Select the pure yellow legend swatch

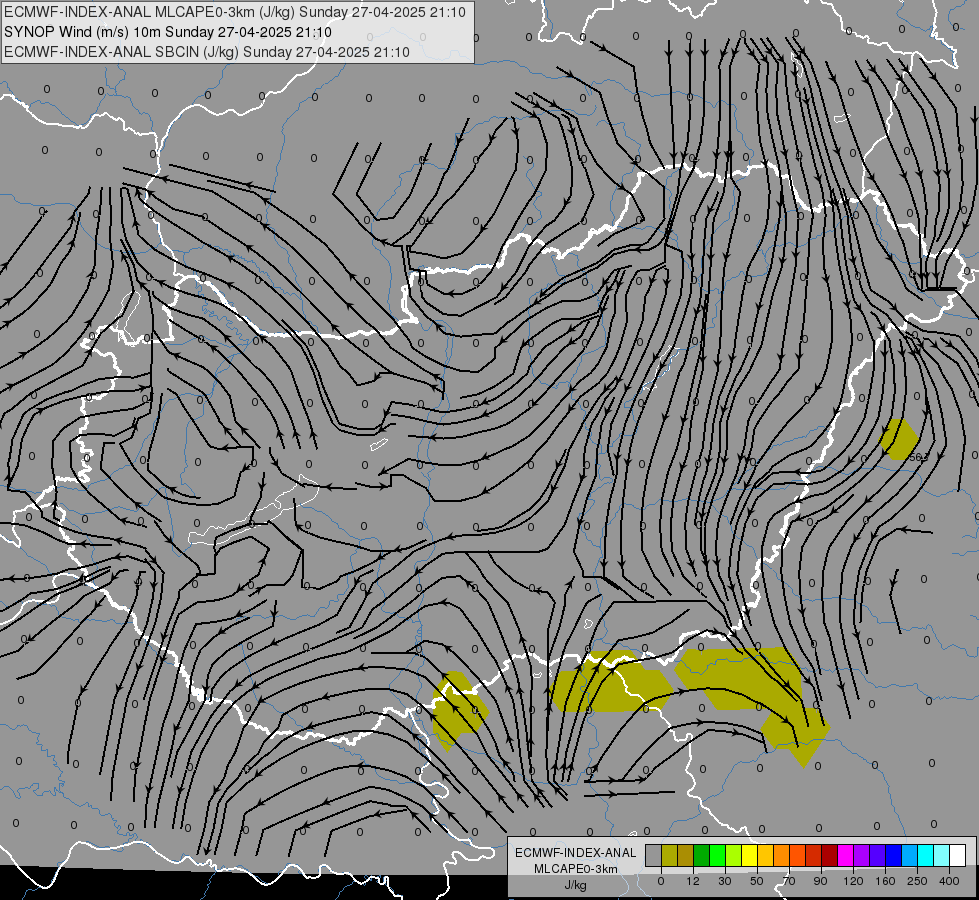(x=750, y=855)
